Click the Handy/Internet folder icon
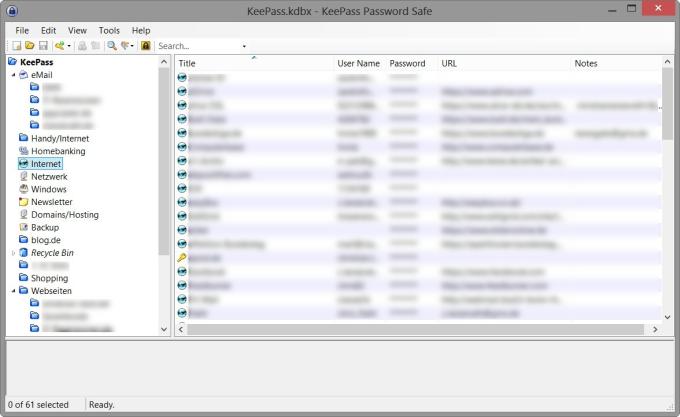 [x=23, y=138]
